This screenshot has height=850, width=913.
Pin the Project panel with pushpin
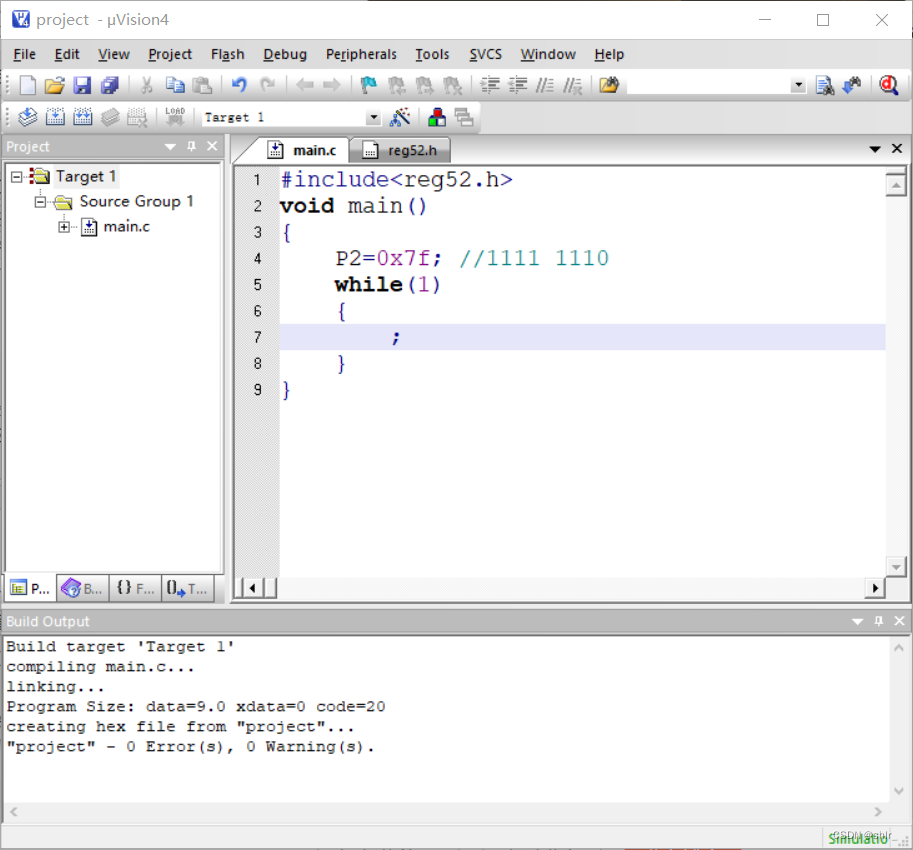(x=192, y=146)
